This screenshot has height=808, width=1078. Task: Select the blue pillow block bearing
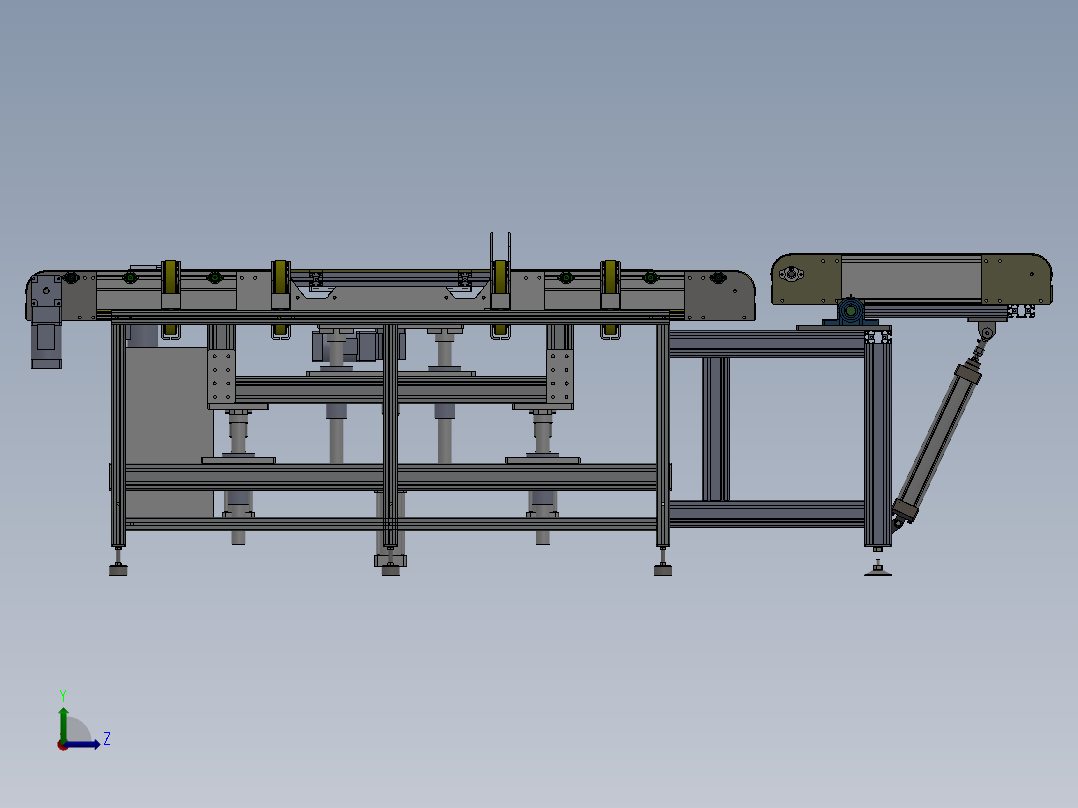(x=850, y=313)
